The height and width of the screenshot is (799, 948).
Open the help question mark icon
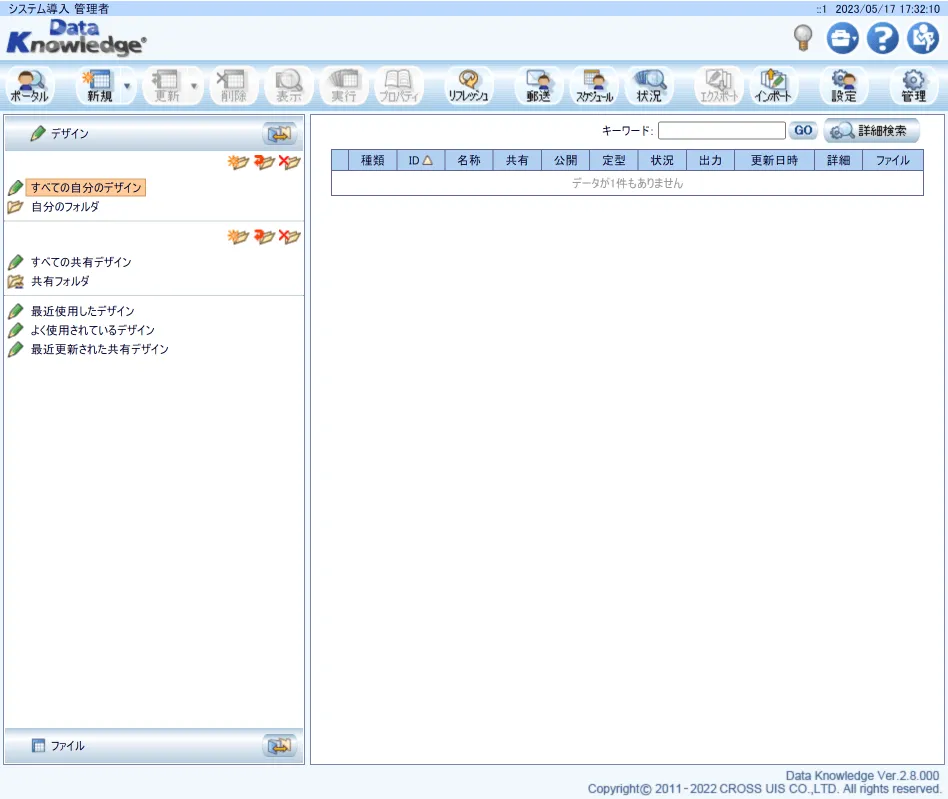pos(882,38)
